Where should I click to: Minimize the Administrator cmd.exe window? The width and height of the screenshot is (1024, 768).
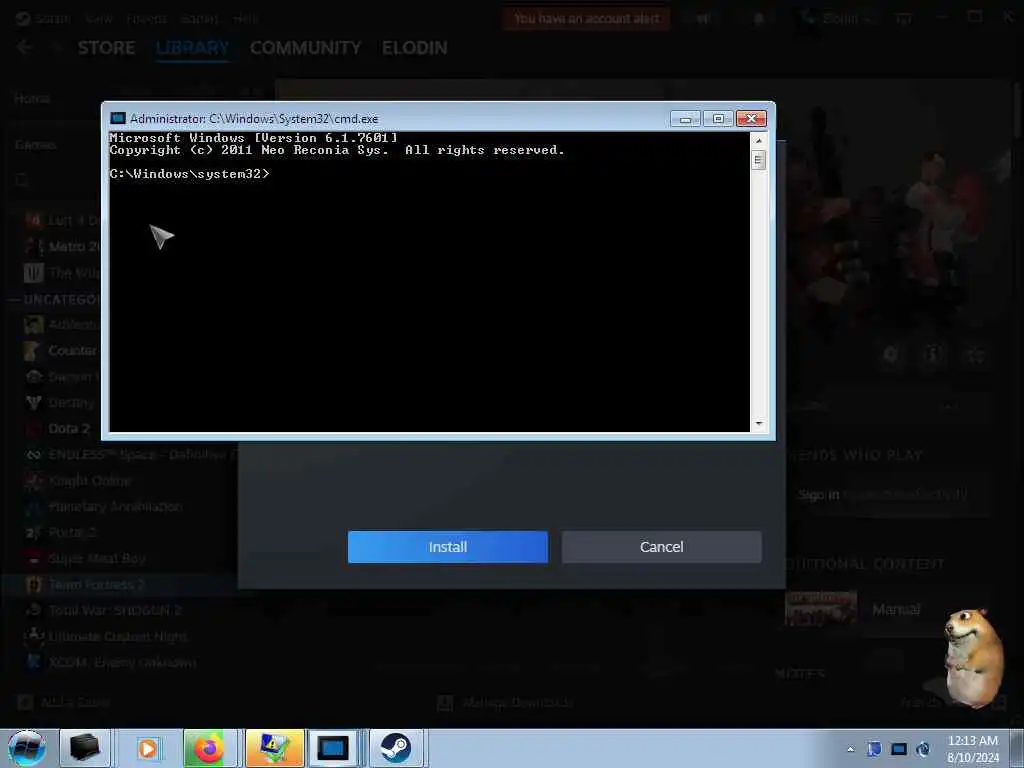tap(685, 119)
